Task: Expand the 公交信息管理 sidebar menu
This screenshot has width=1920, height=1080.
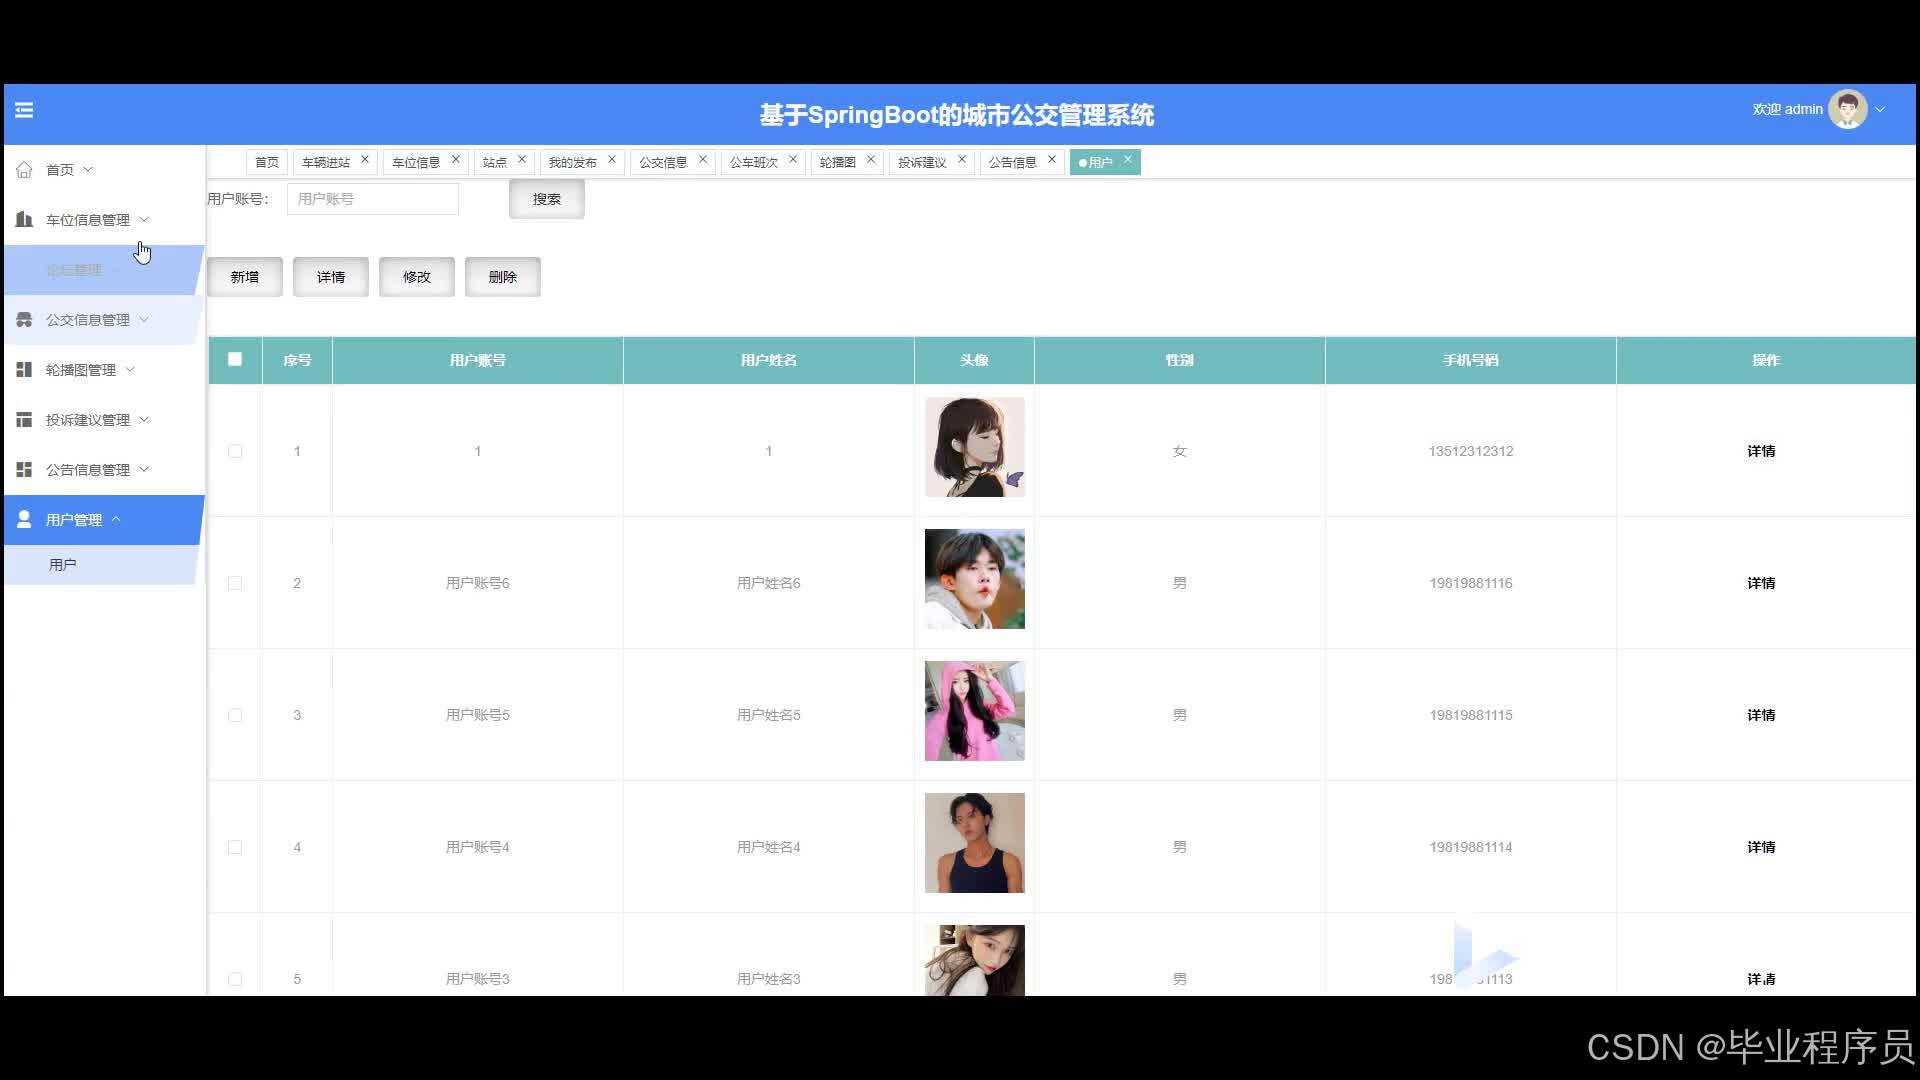Action: (88, 320)
